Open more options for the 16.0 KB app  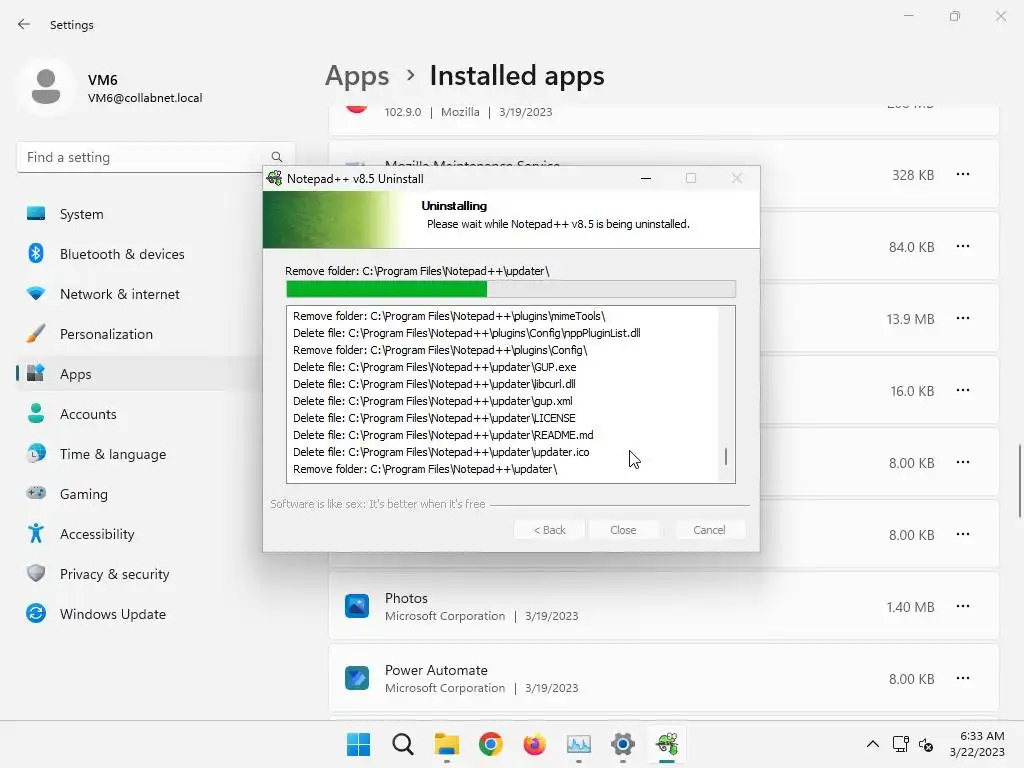[963, 390]
